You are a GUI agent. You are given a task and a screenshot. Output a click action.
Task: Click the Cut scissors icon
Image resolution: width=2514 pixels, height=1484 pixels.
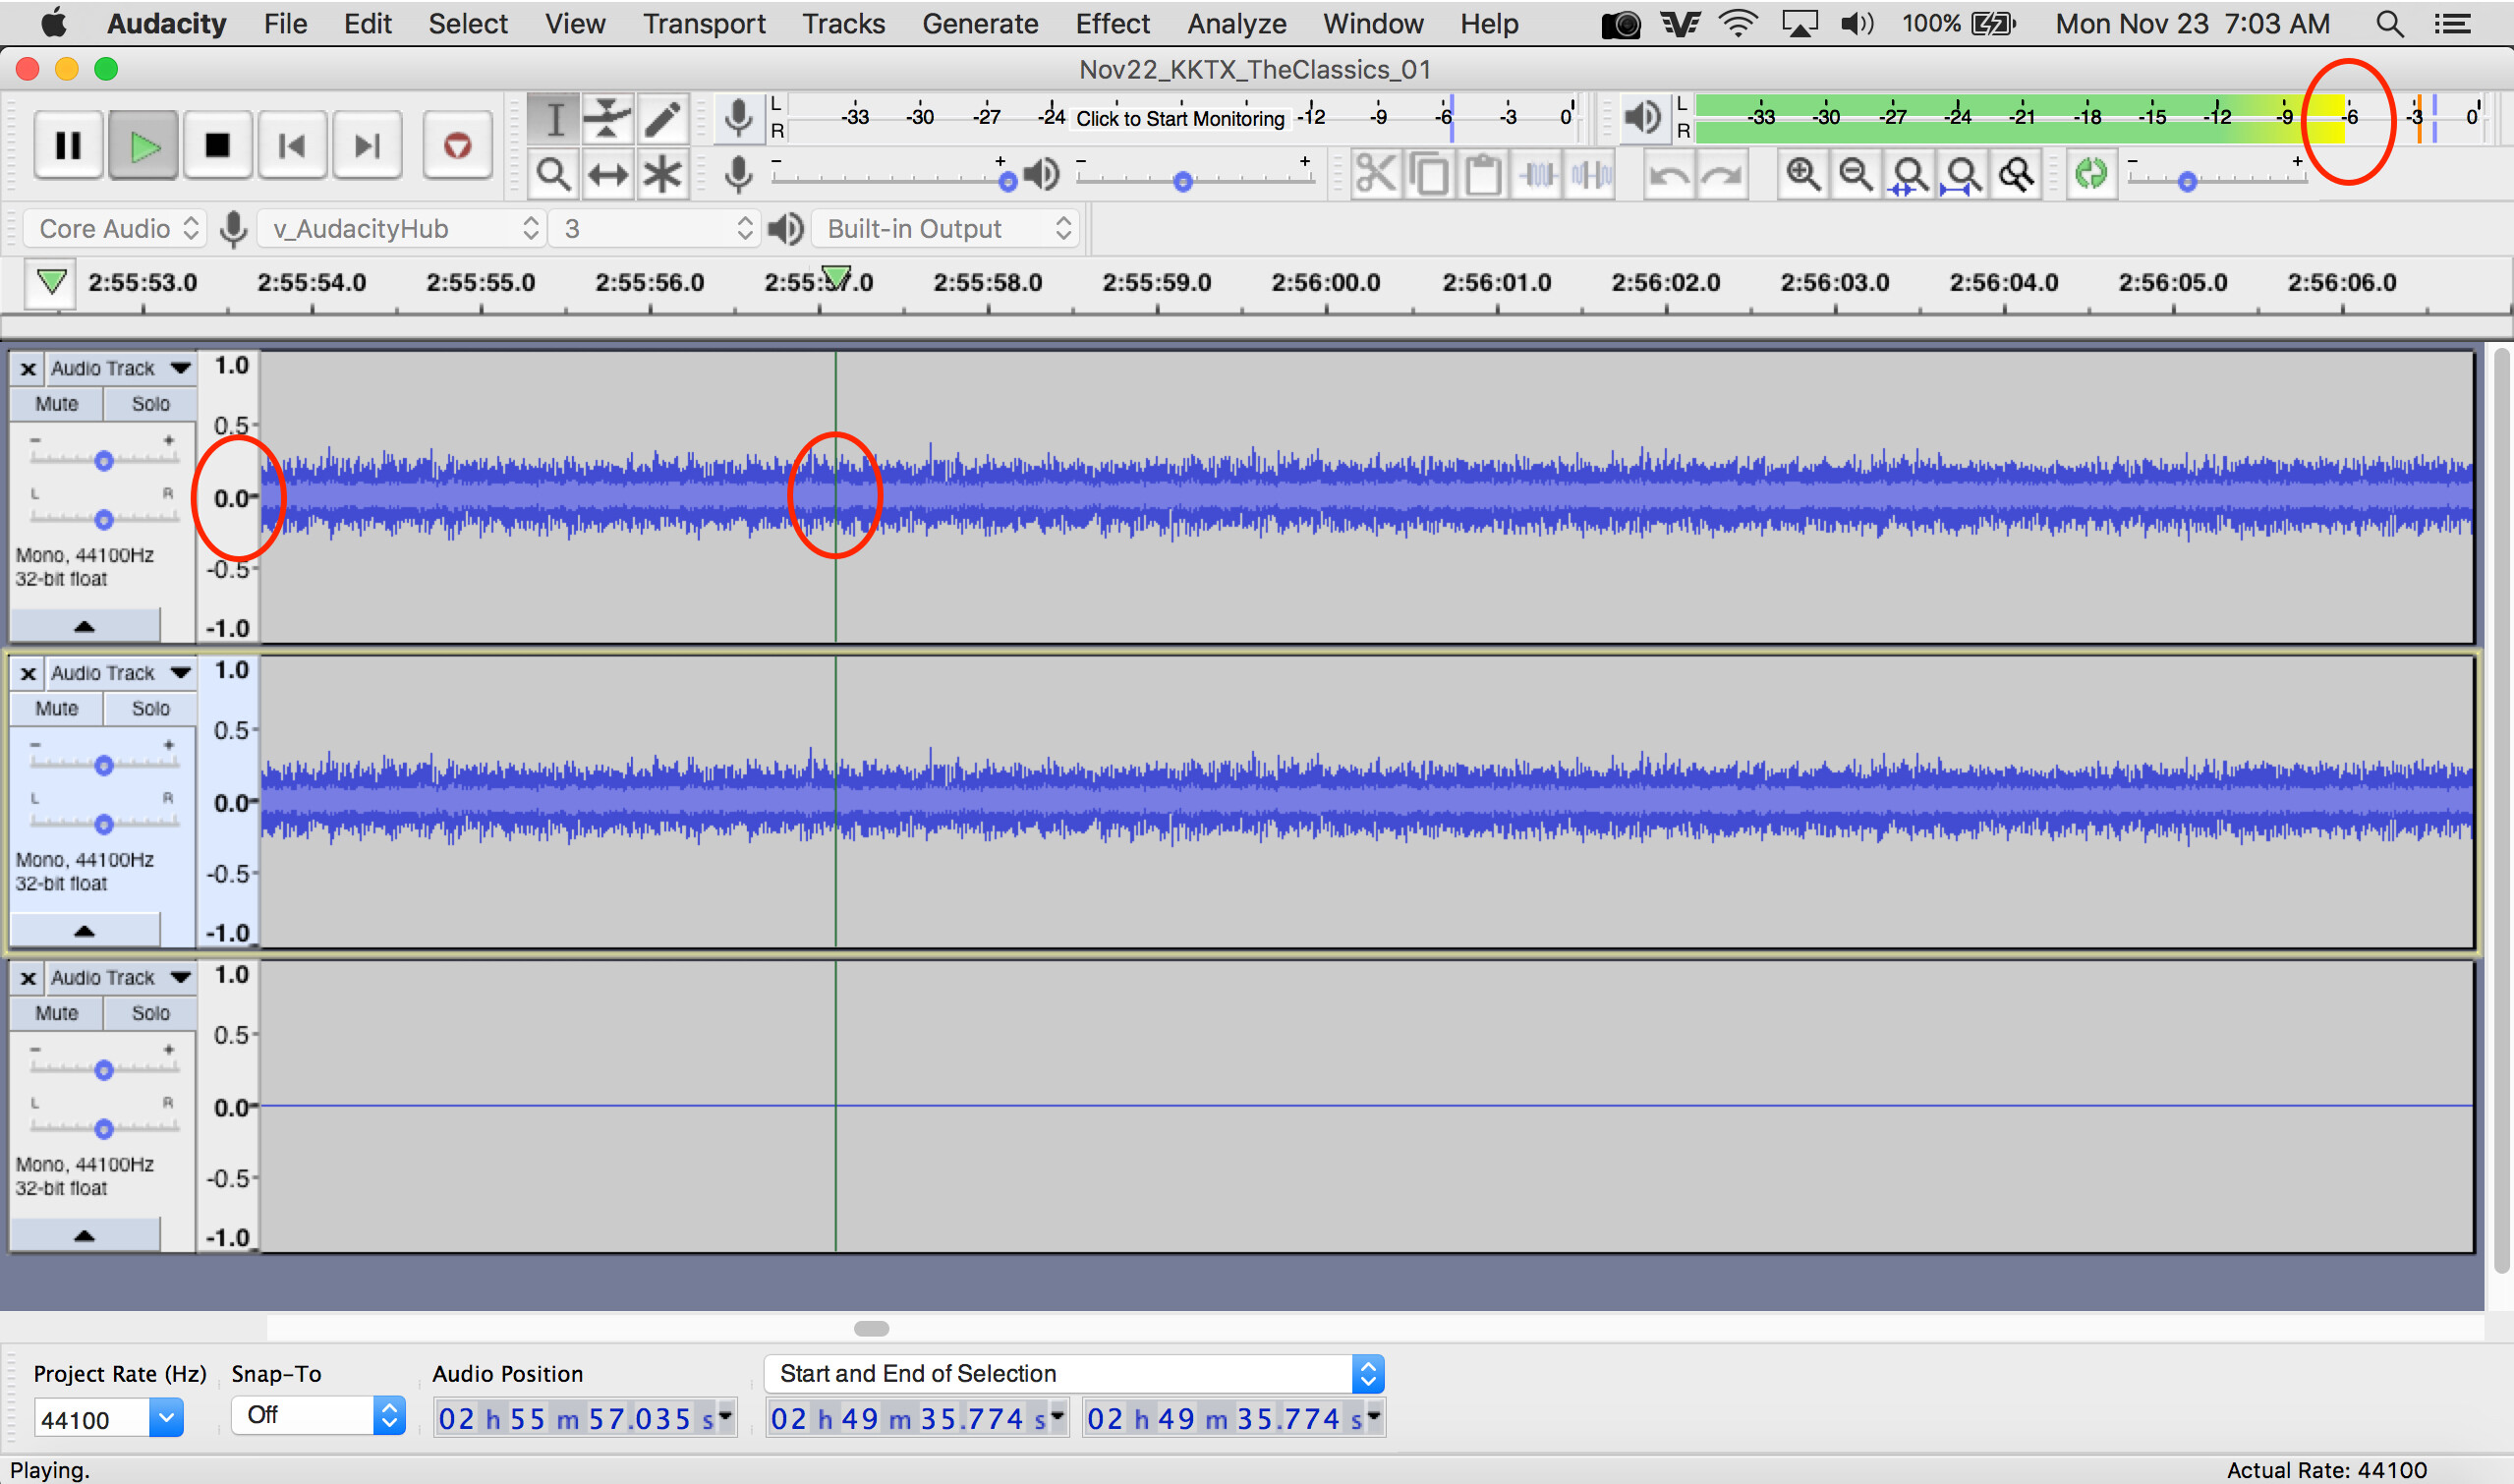click(1376, 175)
